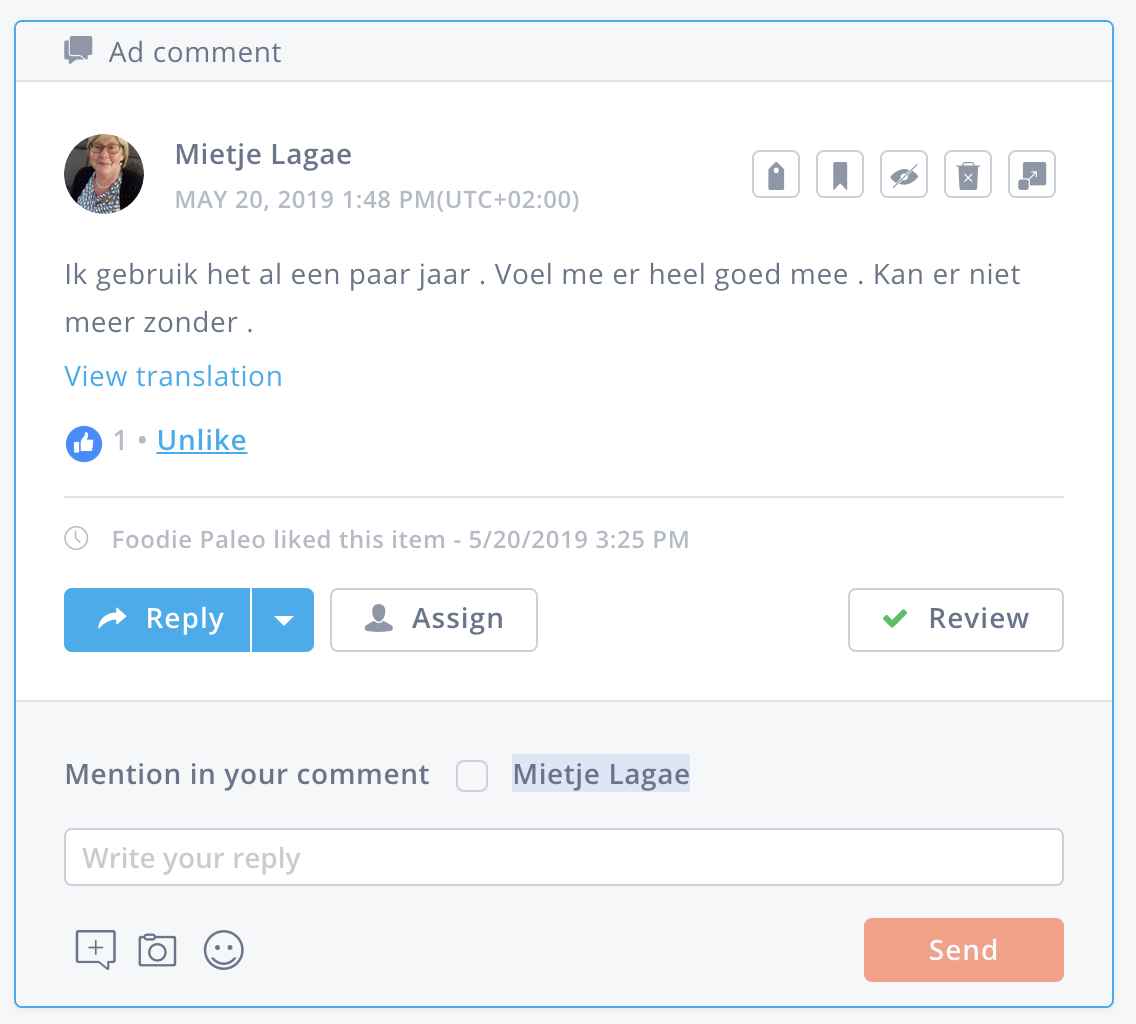Bookmark the comment with the bookmark icon
This screenshot has width=1136, height=1024.
pos(840,175)
